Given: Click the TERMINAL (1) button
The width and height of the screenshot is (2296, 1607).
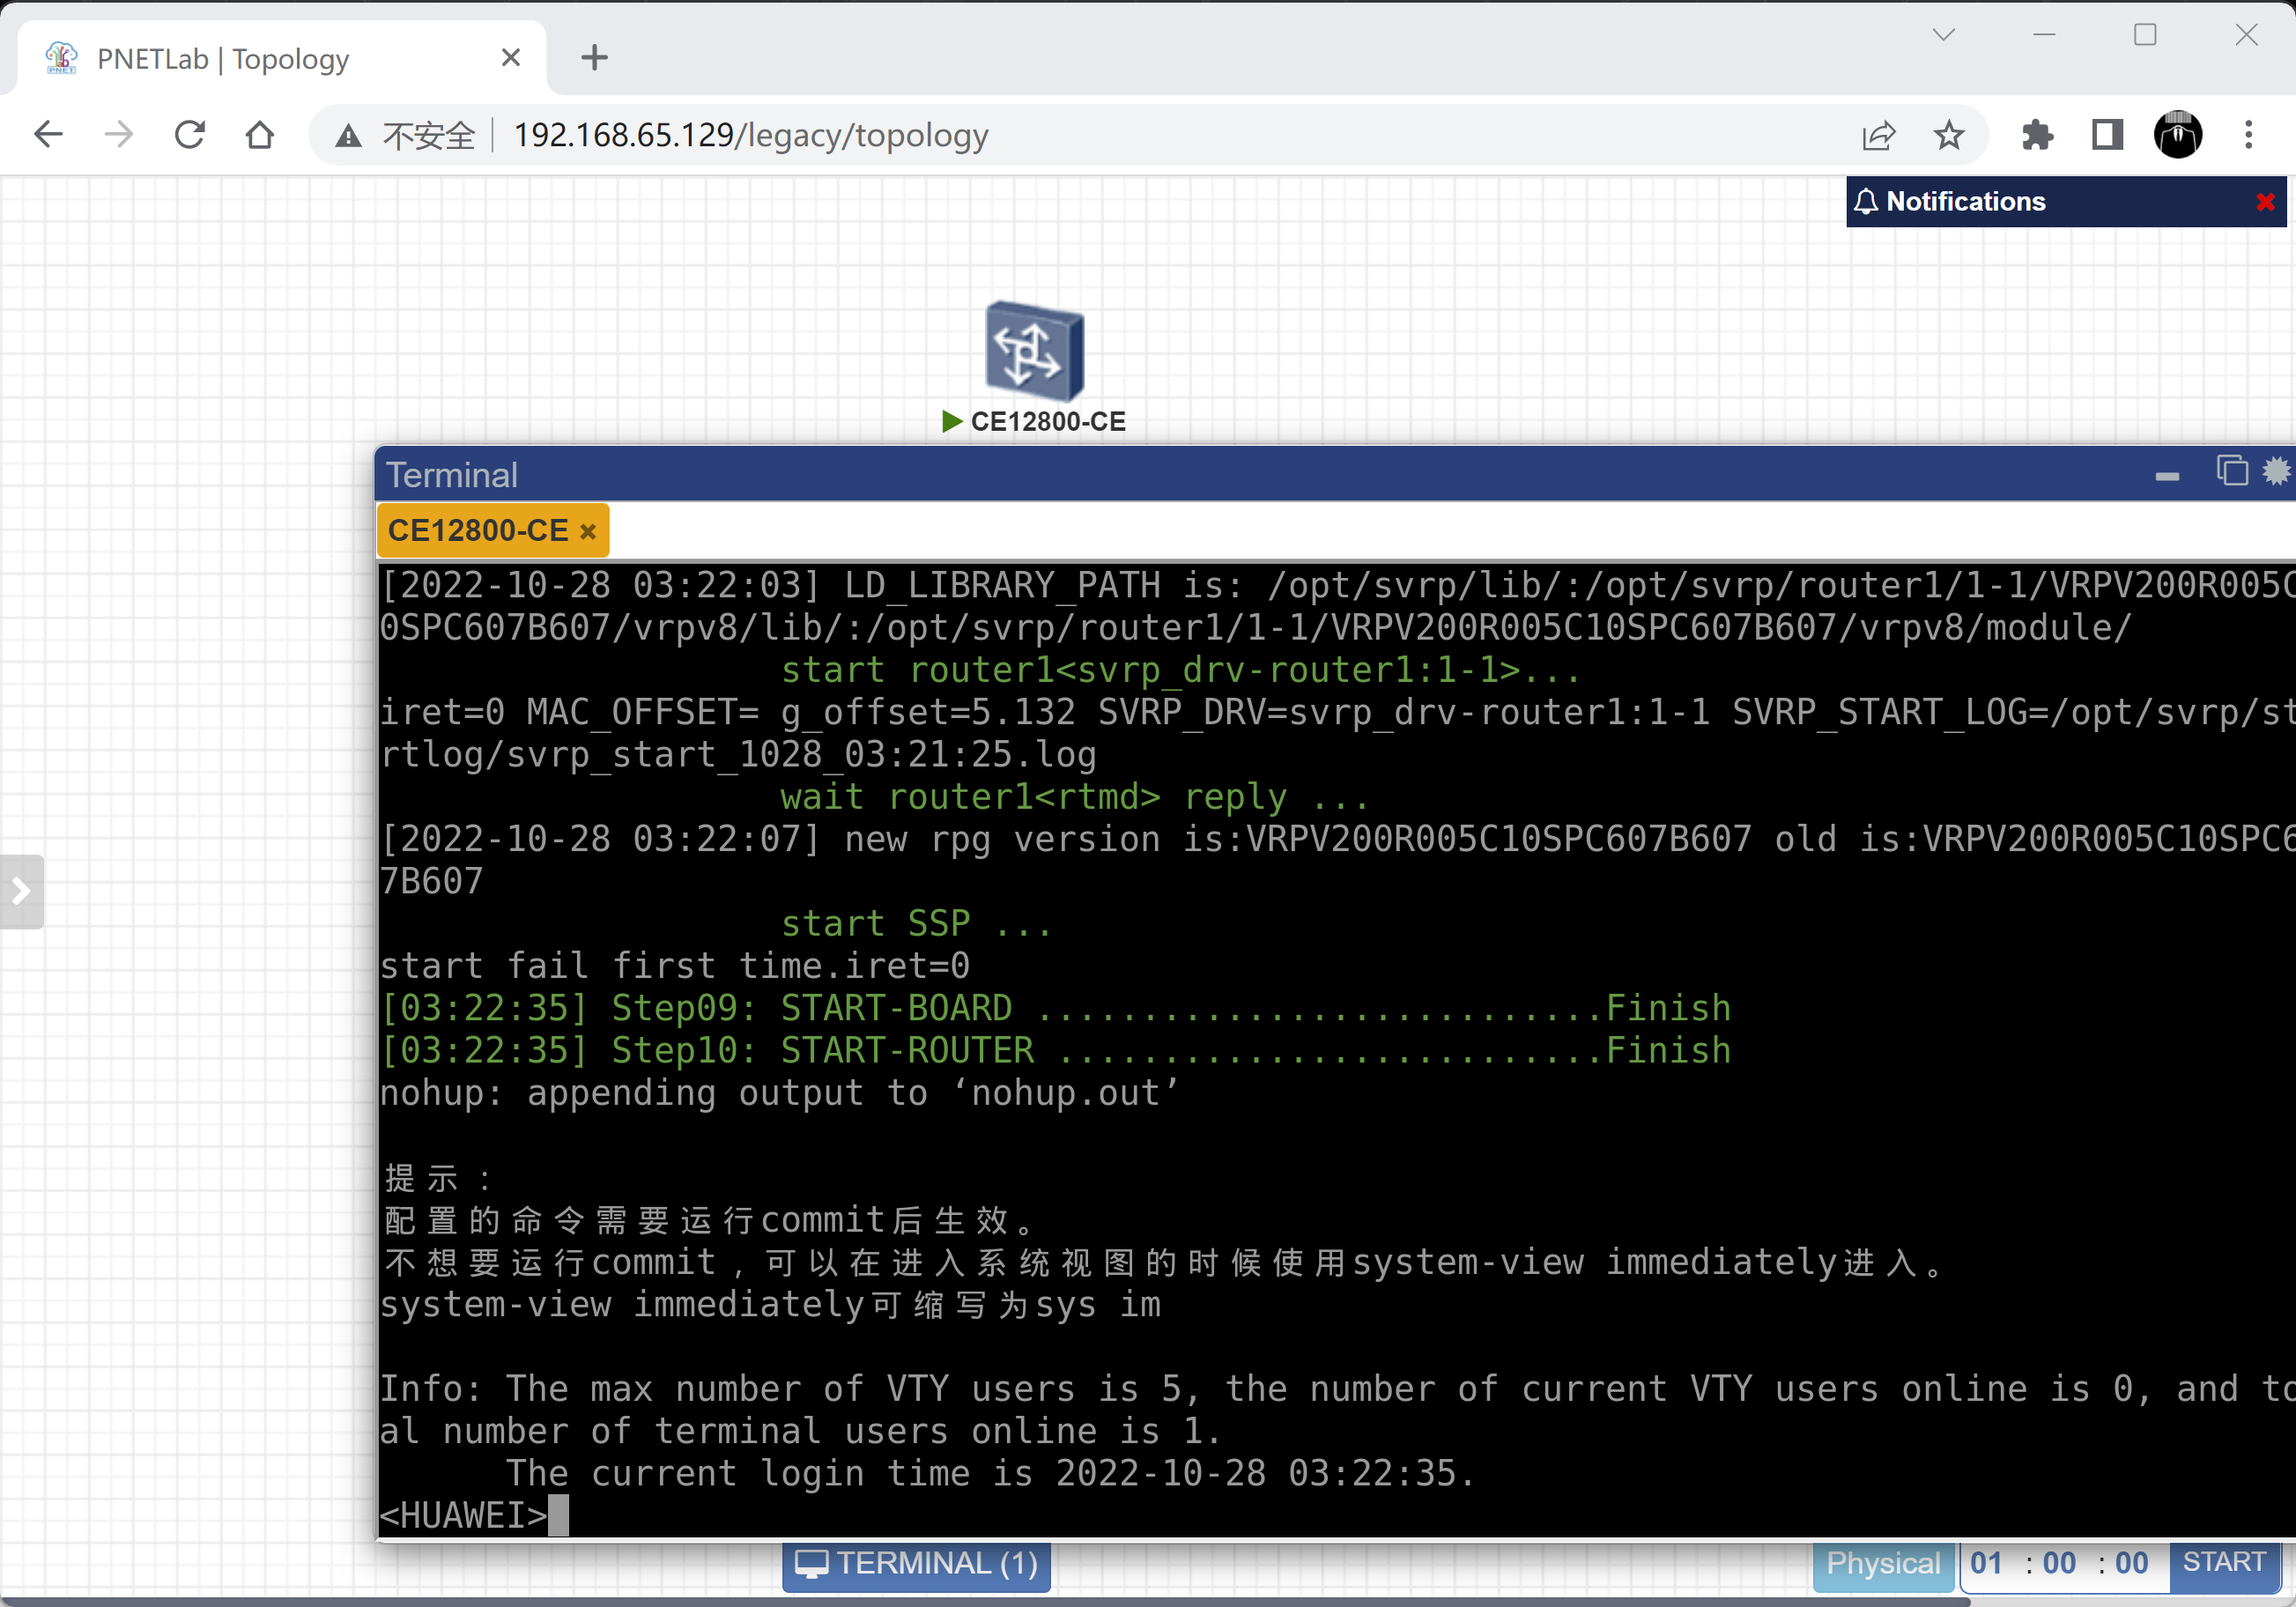Looking at the screenshot, I should [916, 1563].
